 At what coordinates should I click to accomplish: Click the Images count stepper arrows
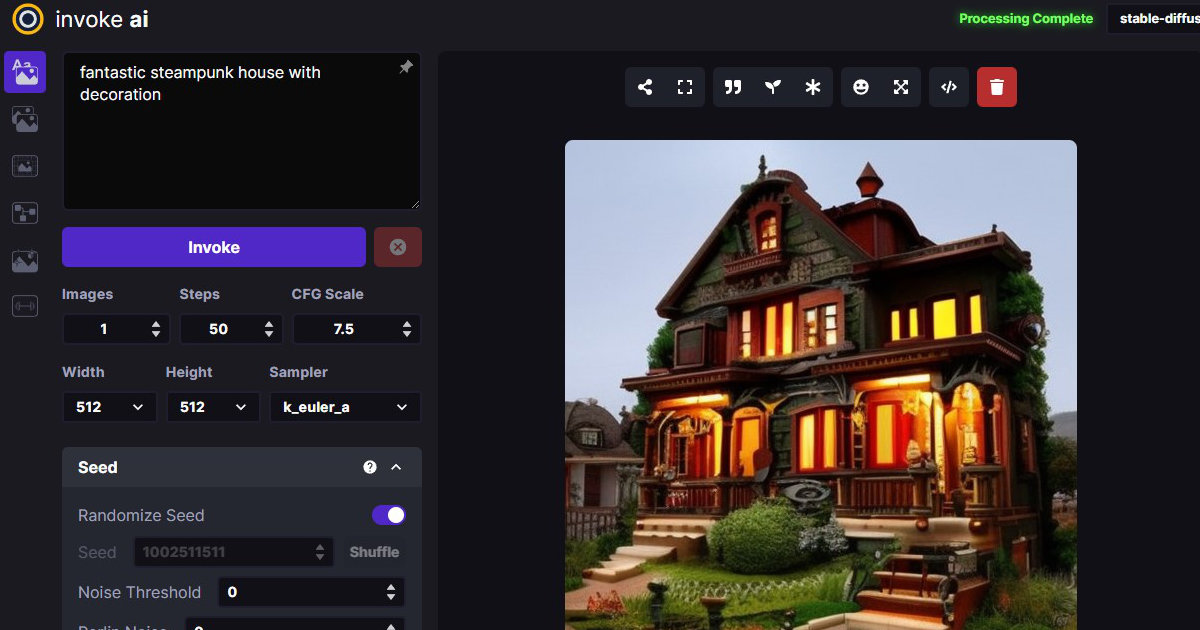pos(156,329)
